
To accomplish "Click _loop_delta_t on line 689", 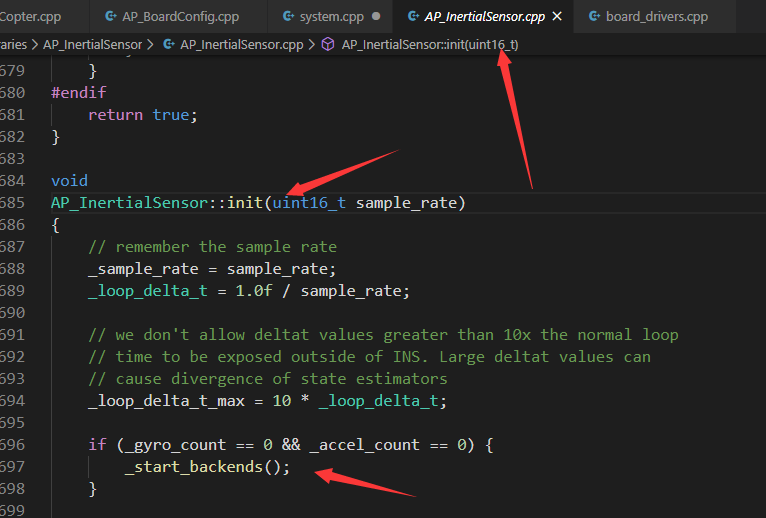I will point(148,290).
